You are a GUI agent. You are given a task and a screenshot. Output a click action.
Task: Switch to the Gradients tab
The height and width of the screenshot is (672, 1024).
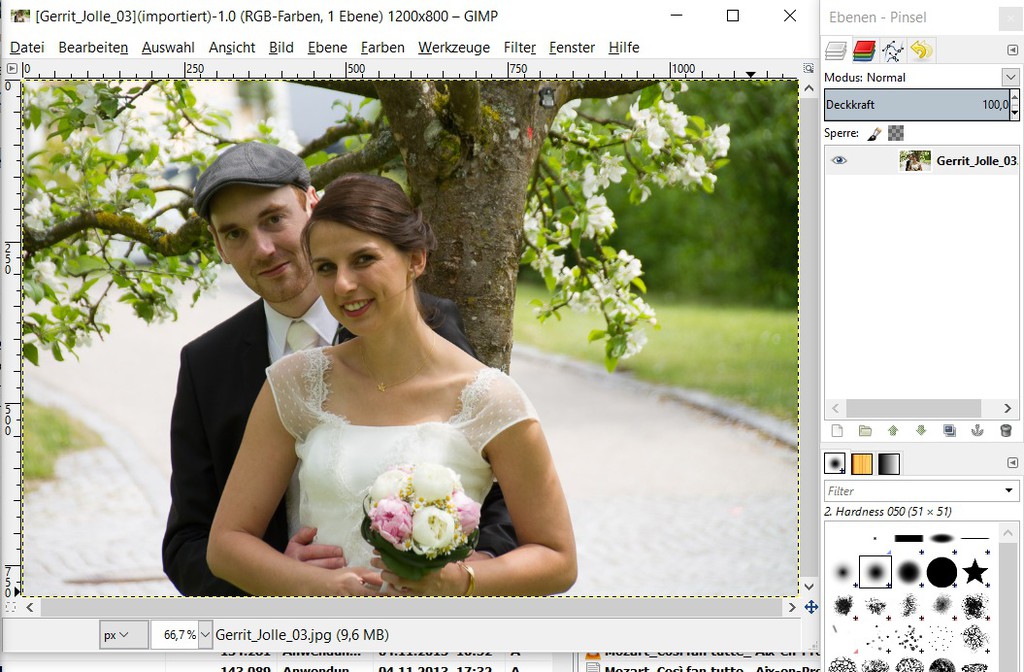coord(889,464)
